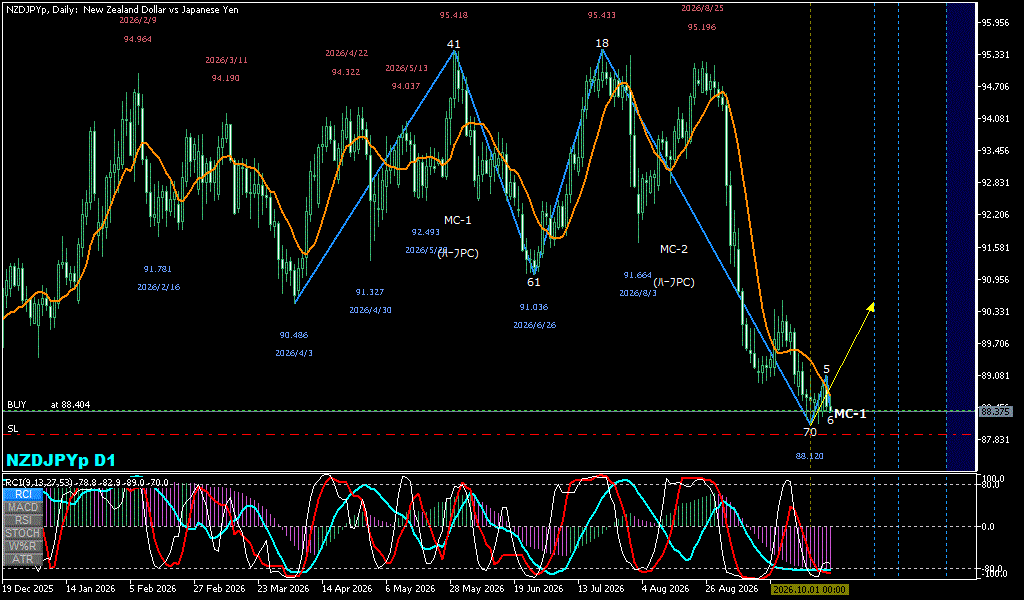This screenshot has width=1024, height=600.
Task: Select the cyan NZDJPYp D1 label
Action: (x=61, y=460)
